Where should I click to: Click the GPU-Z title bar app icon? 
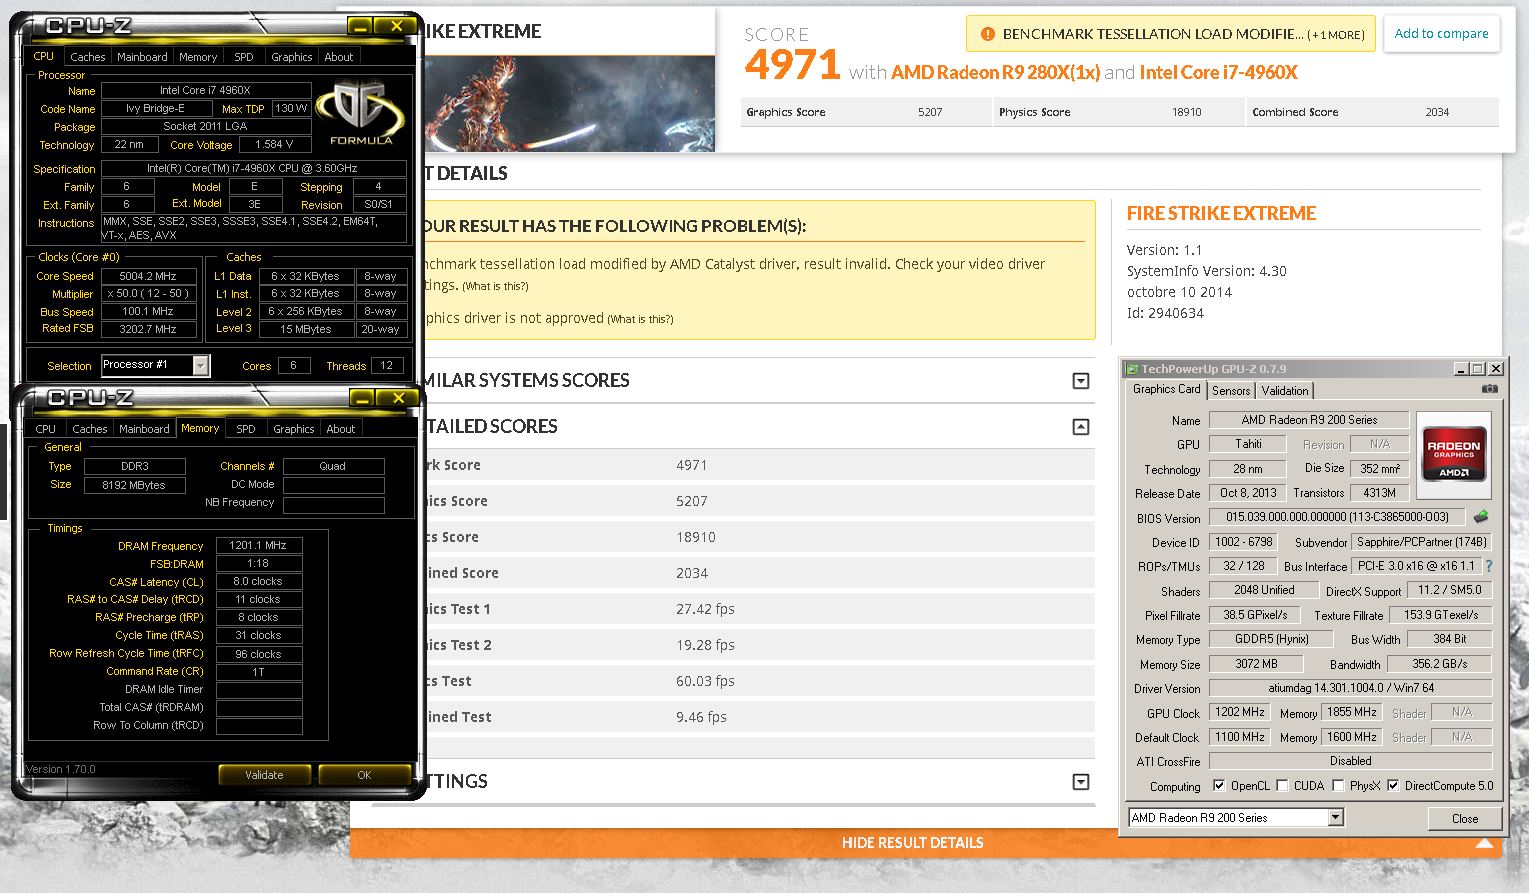coord(1131,369)
